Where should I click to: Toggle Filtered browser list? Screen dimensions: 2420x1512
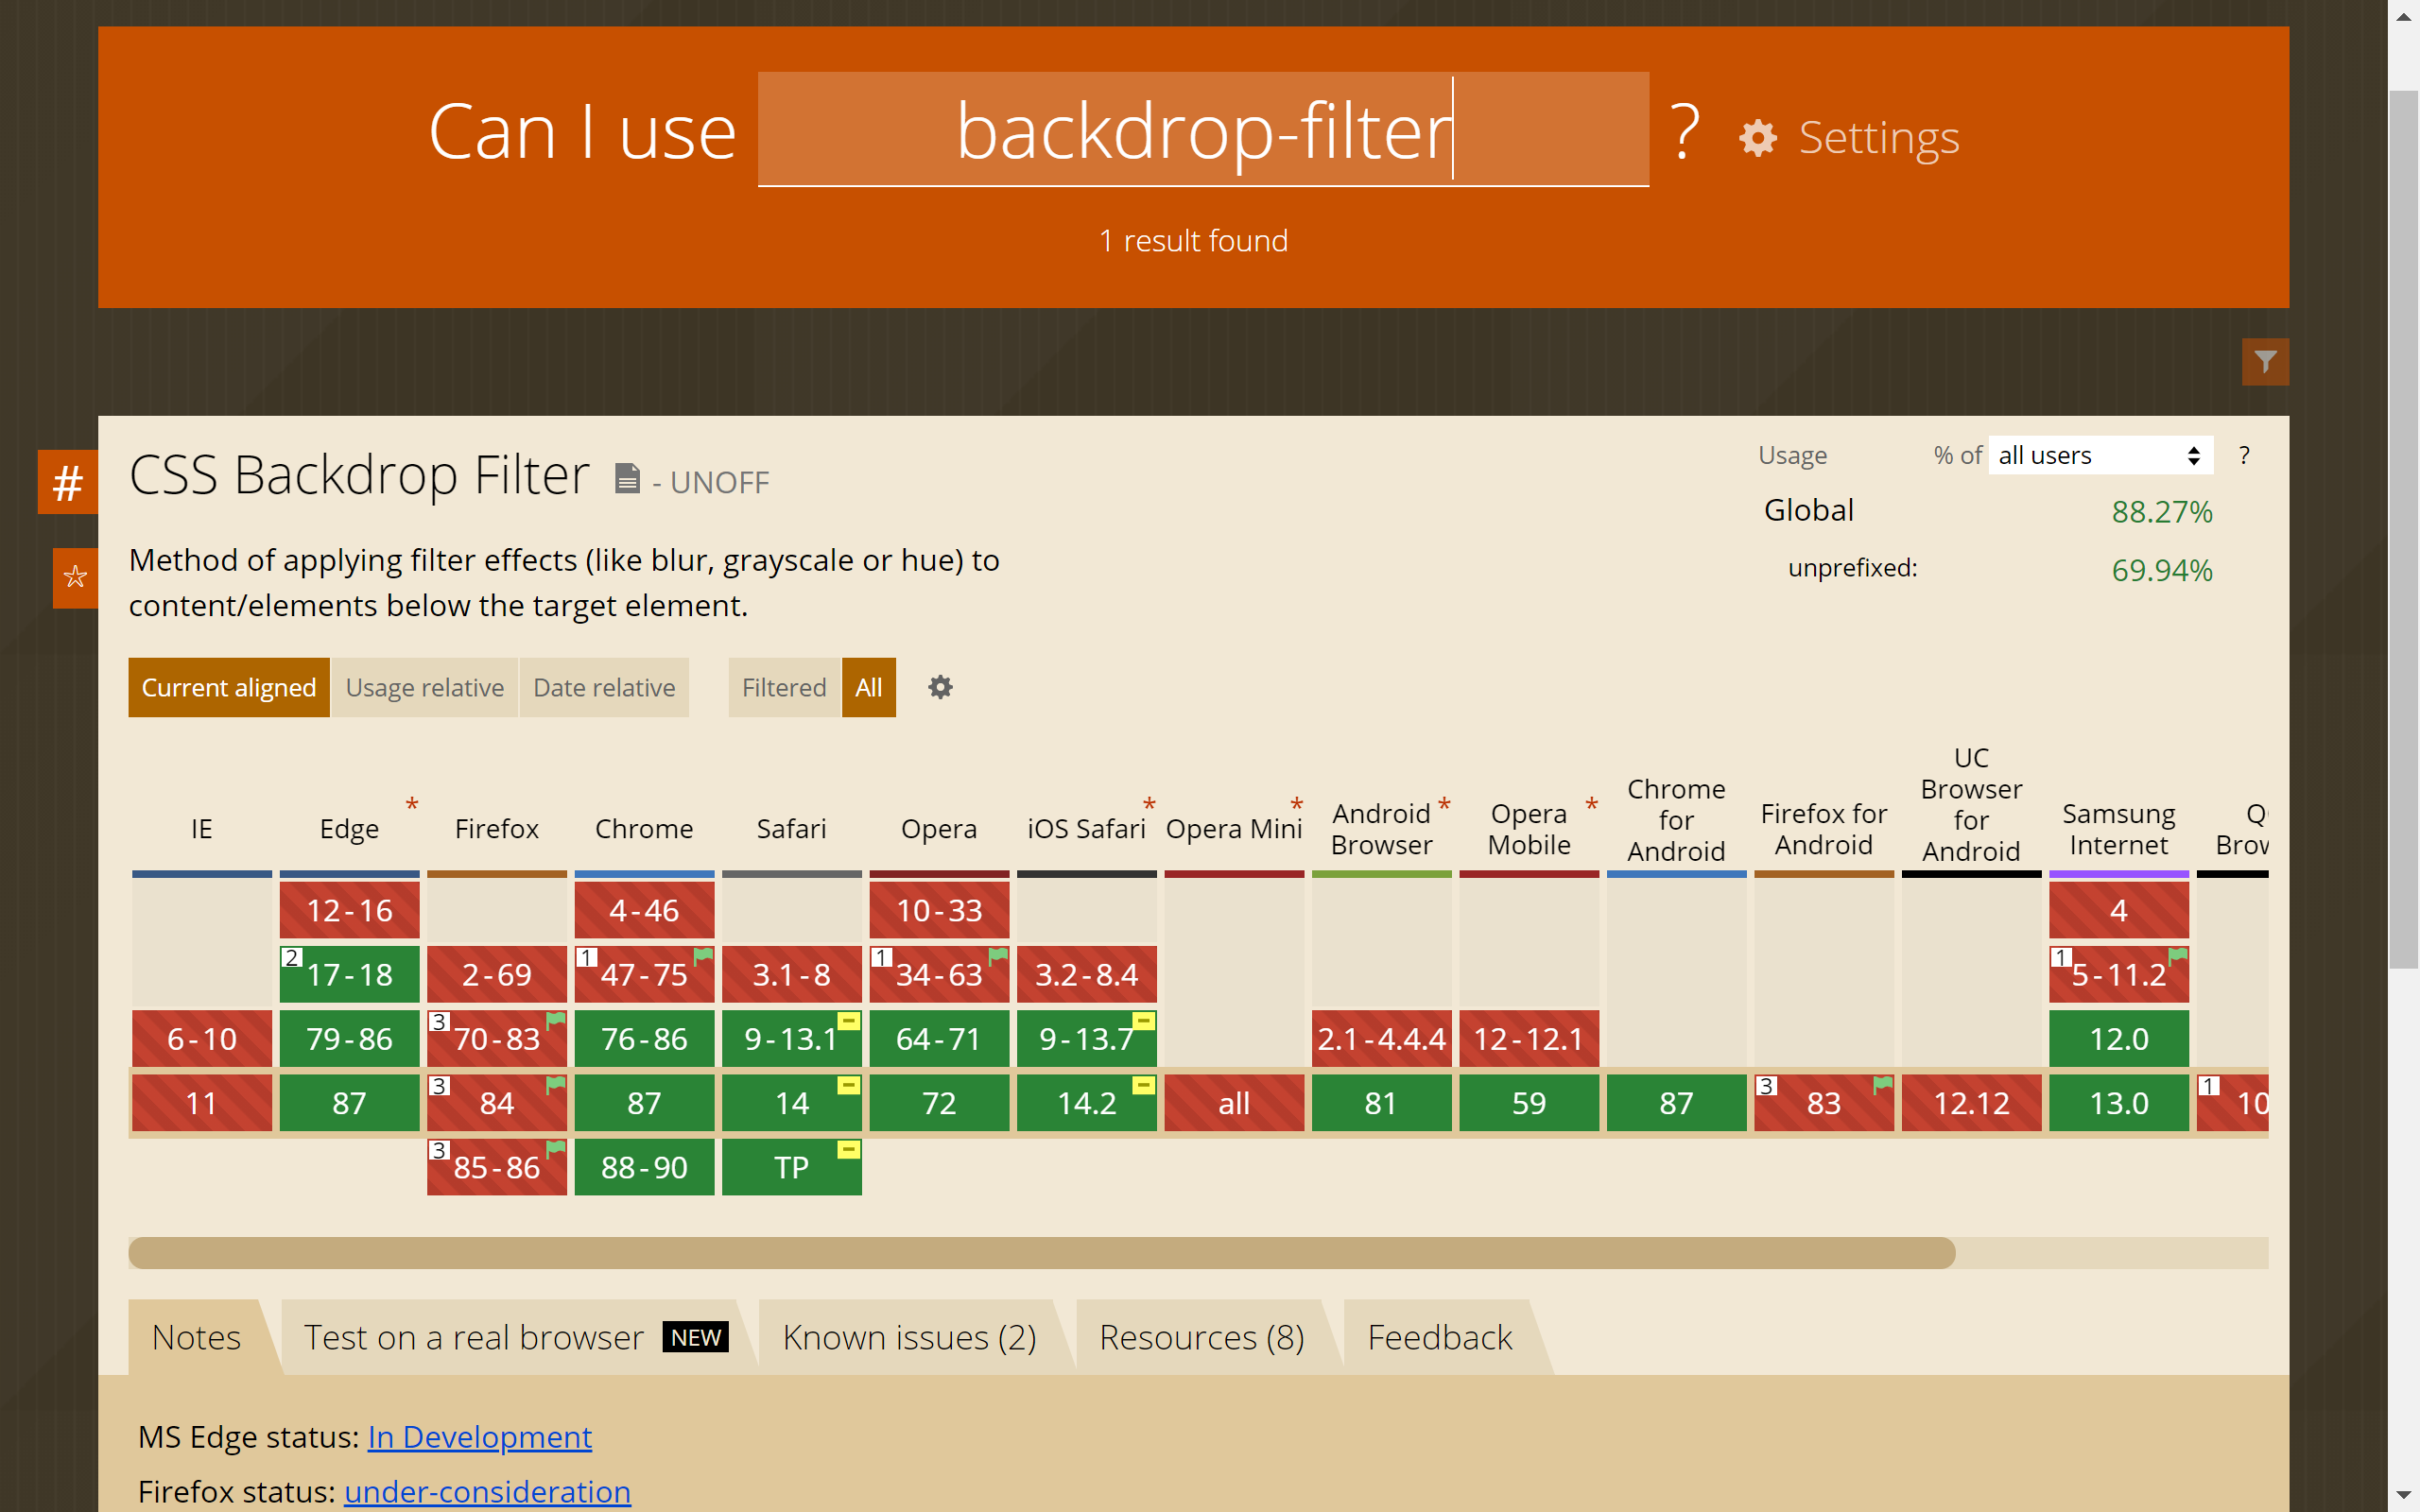click(x=784, y=687)
